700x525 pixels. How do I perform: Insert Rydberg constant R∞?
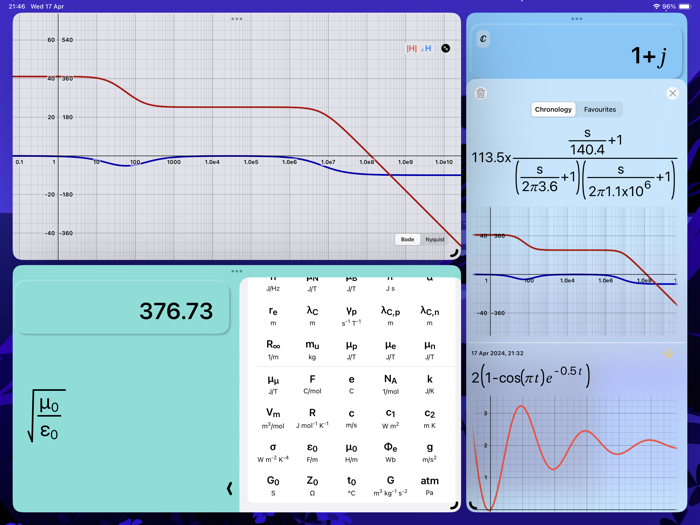273,350
